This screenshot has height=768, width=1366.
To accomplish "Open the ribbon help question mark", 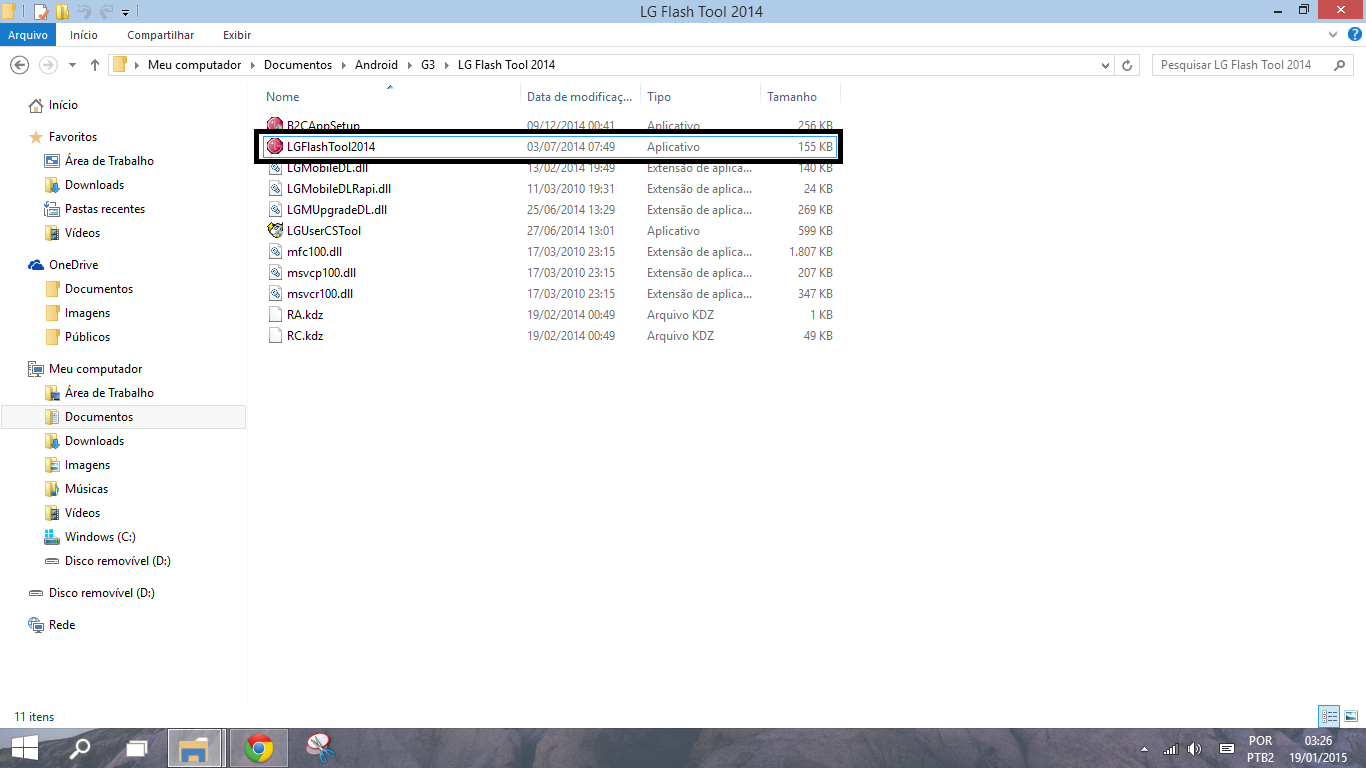I will (1354, 34).
